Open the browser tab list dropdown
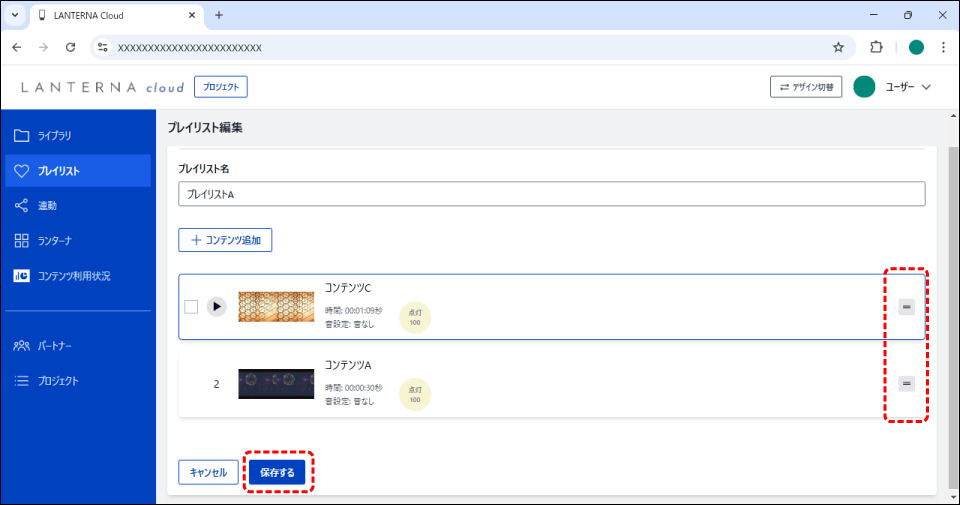 coord(15,15)
